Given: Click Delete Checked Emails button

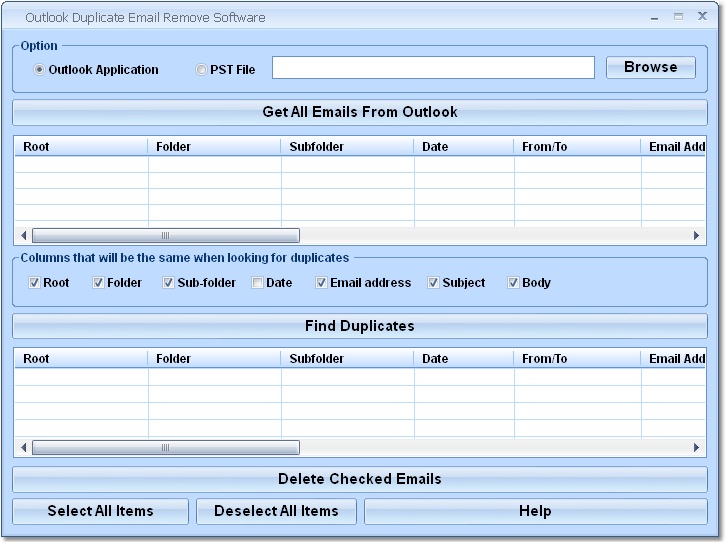Looking at the screenshot, I should (x=360, y=479).
